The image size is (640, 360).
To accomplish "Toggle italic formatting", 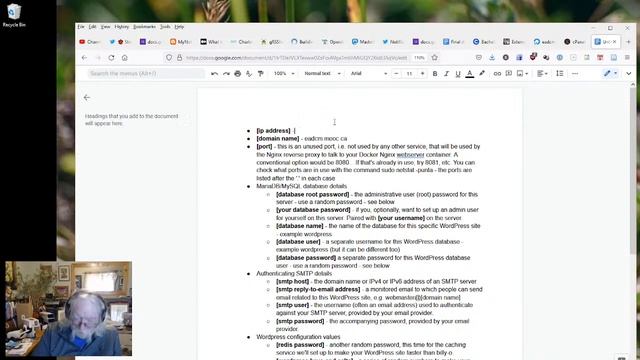I will pyautogui.click(x=446, y=73).
